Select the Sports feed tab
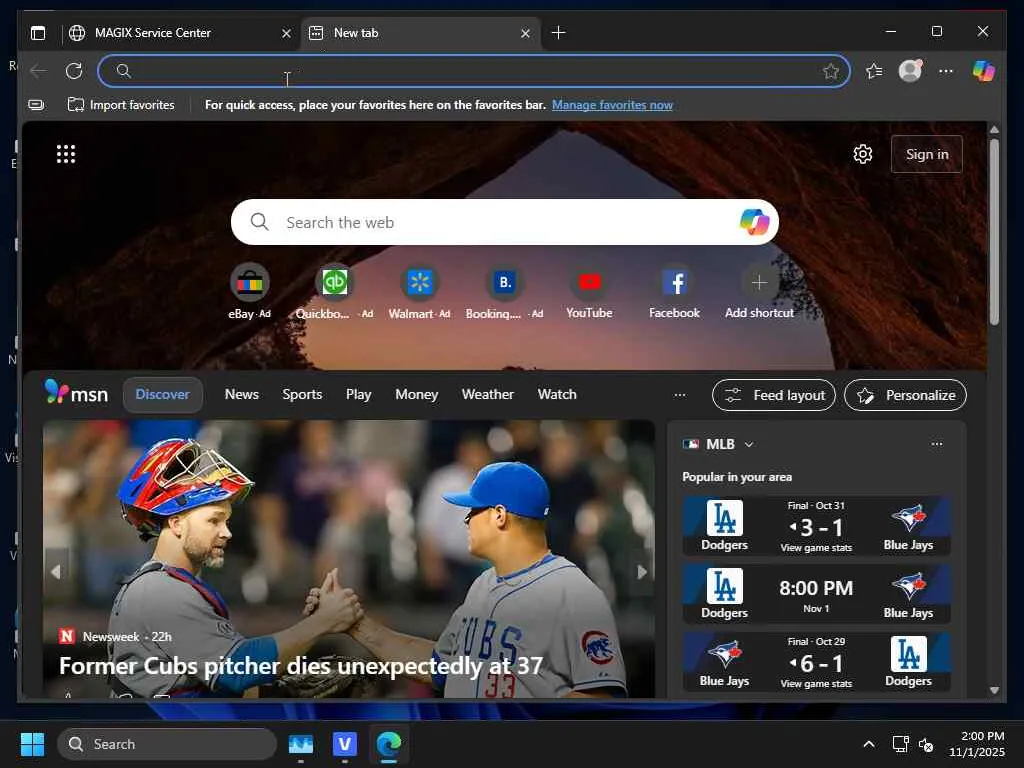This screenshot has width=1024, height=768. 302,394
